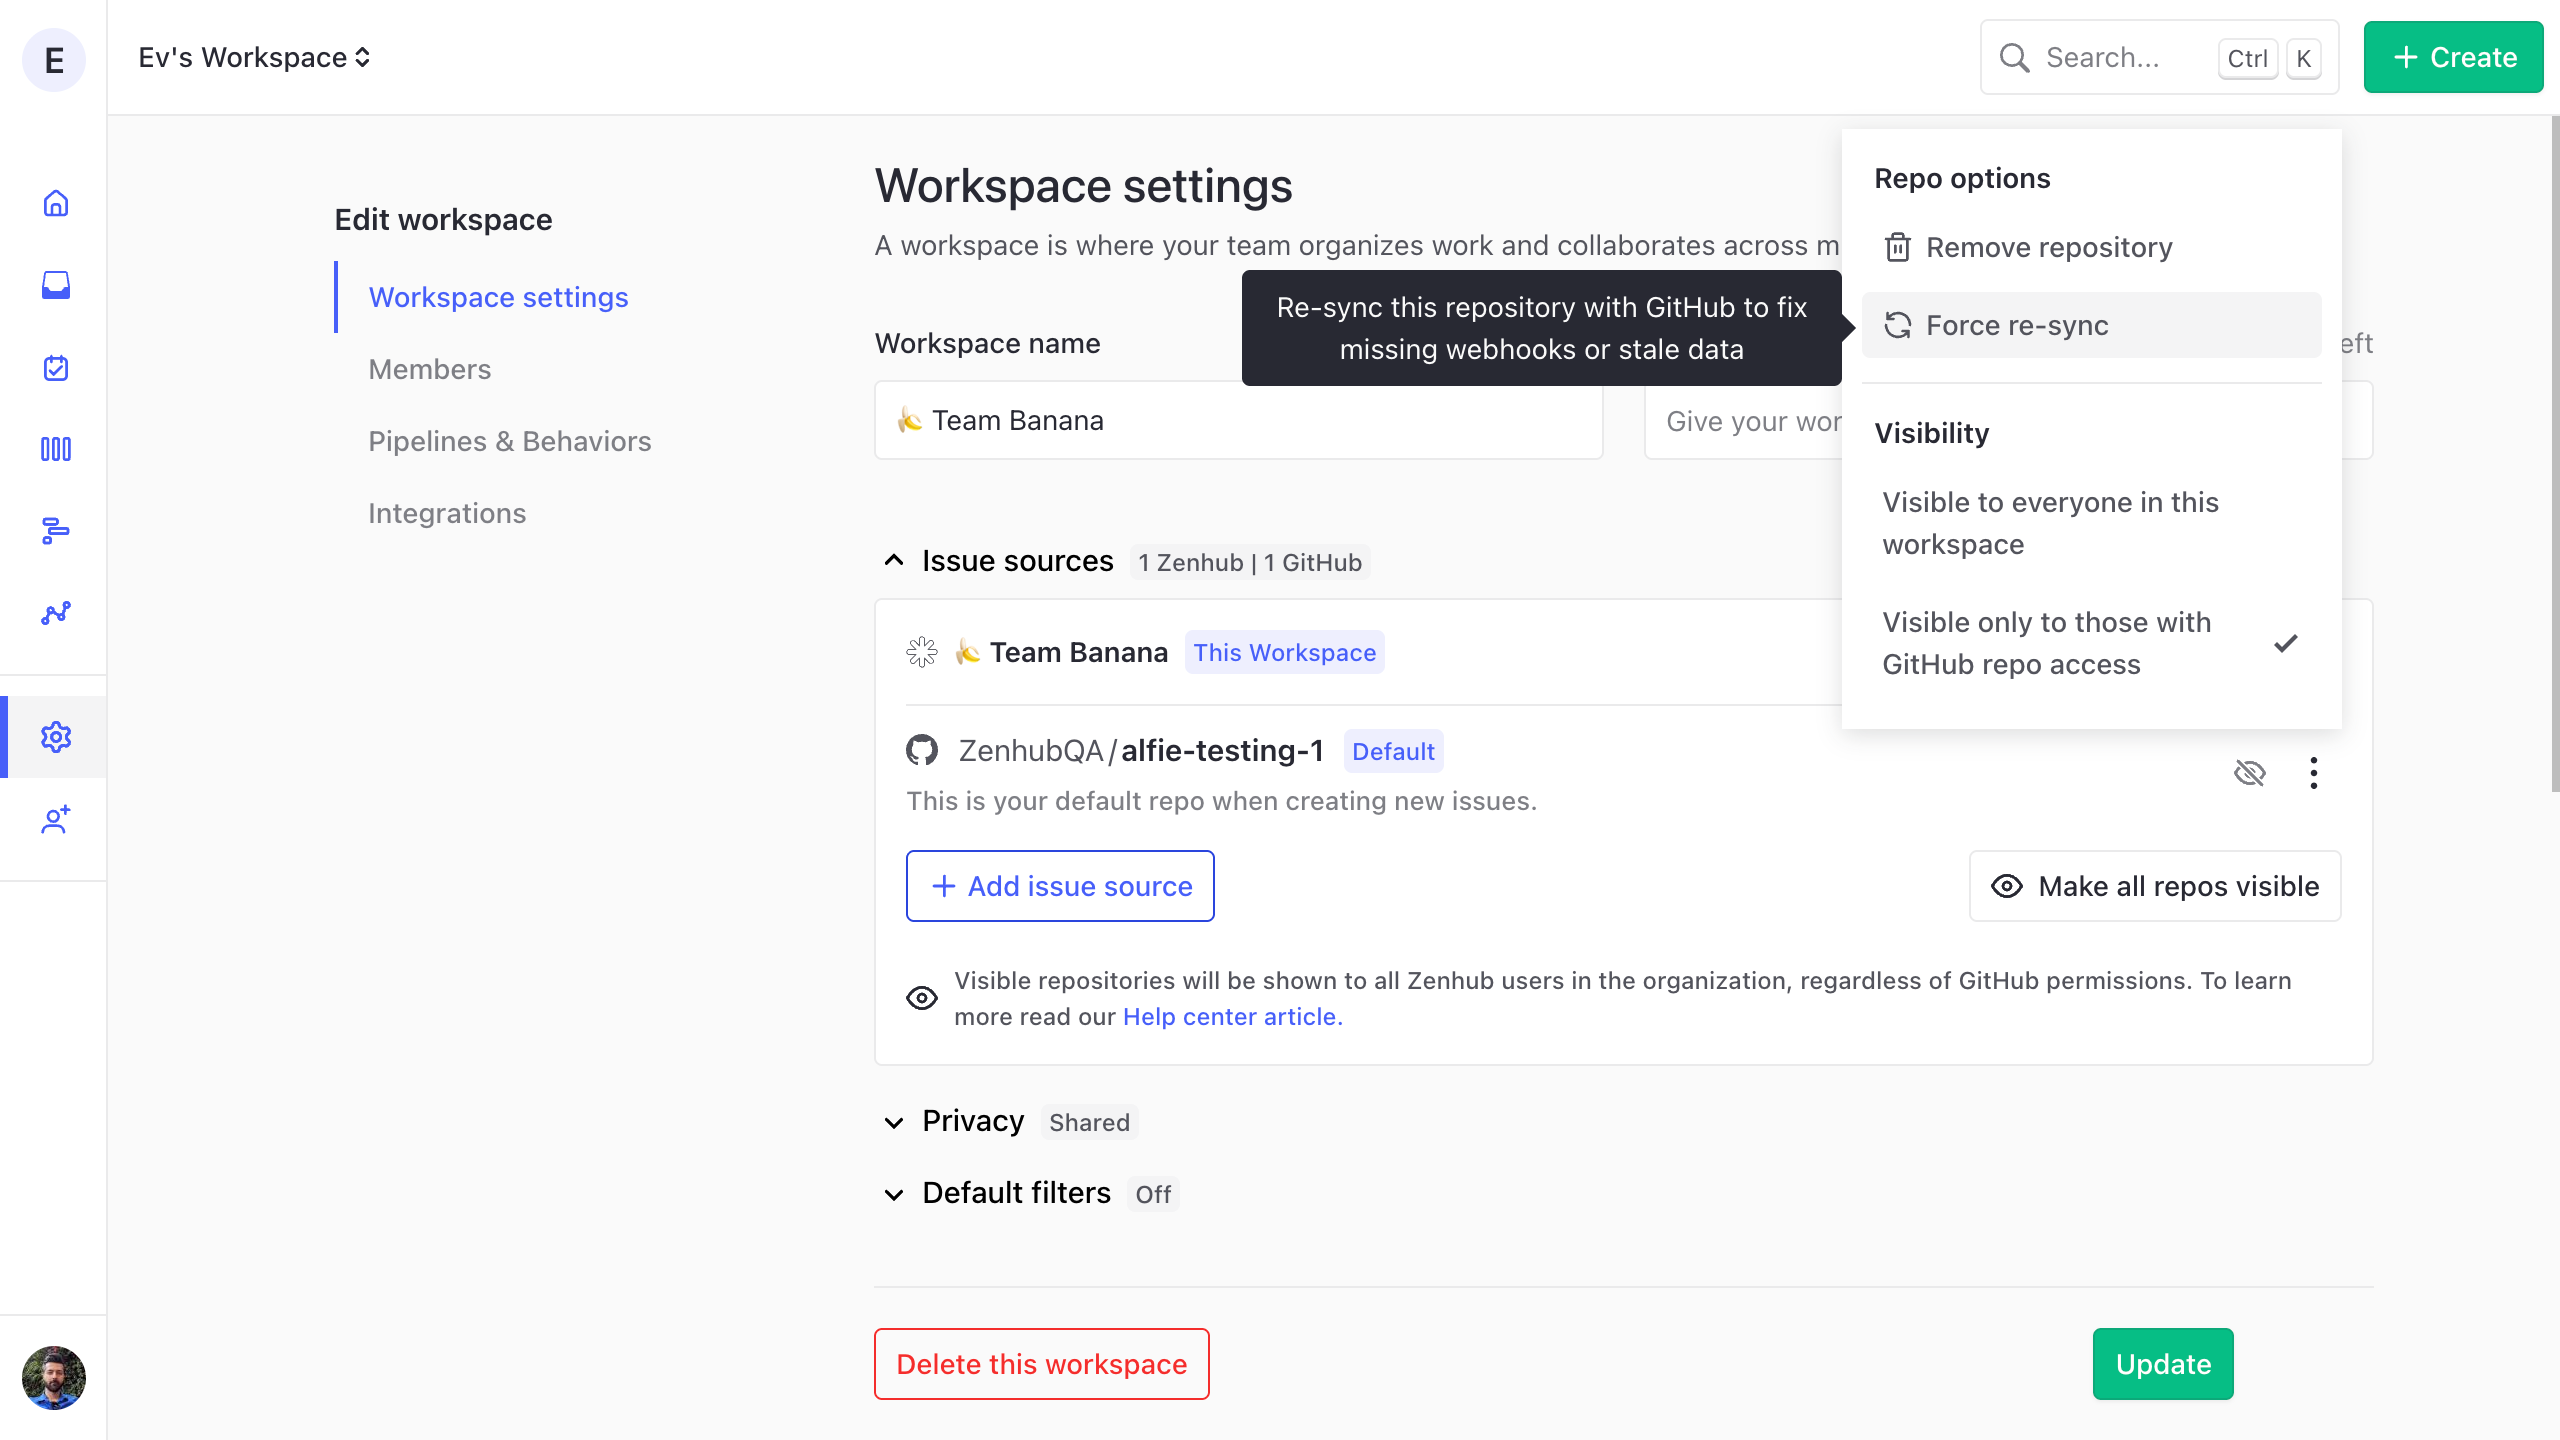Go to Integrations tab

[x=447, y=513]
